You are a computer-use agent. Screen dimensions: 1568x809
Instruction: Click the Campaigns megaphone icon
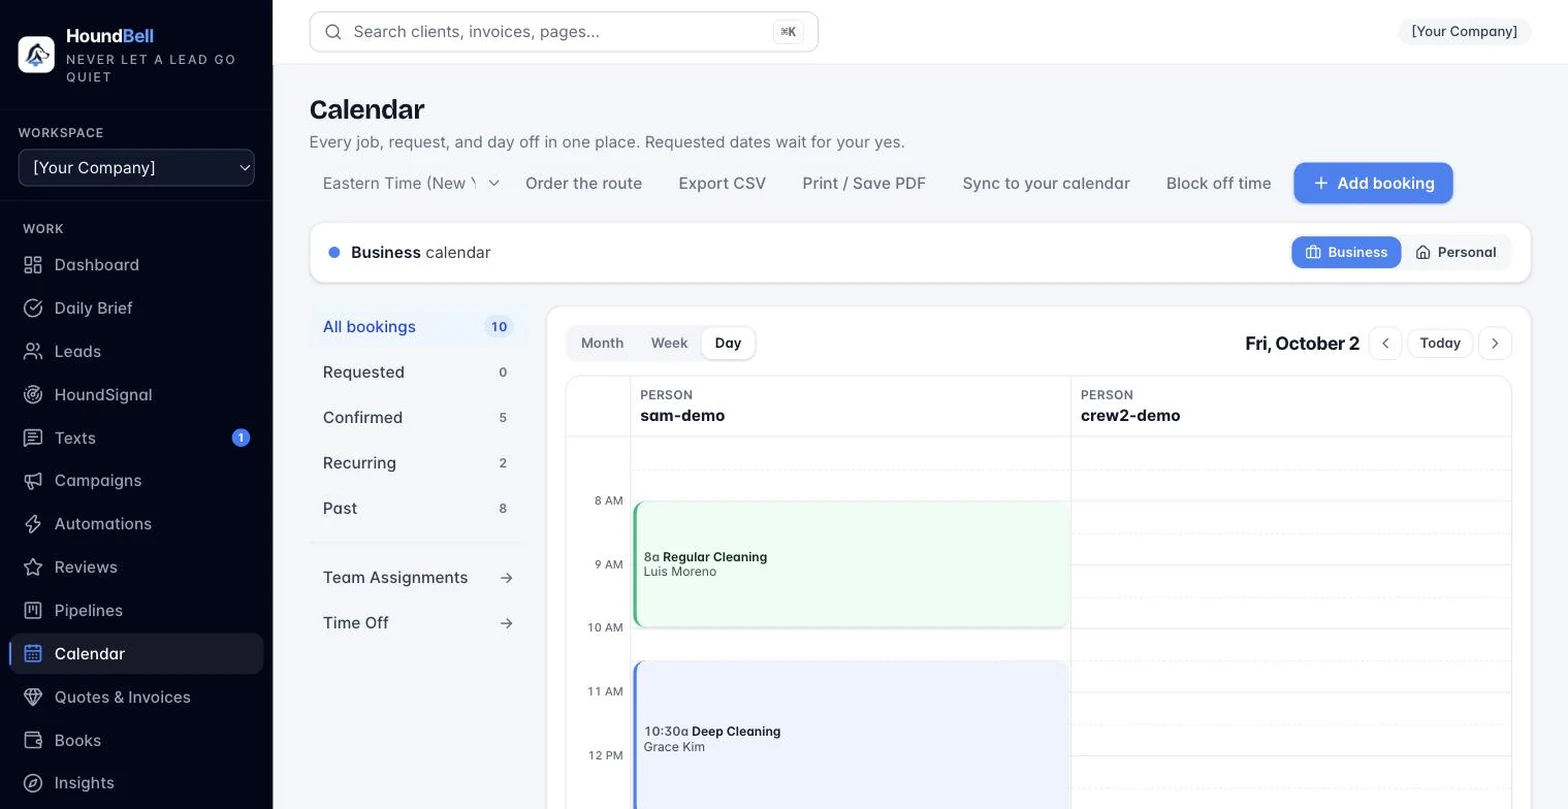(x=33, y=481)
